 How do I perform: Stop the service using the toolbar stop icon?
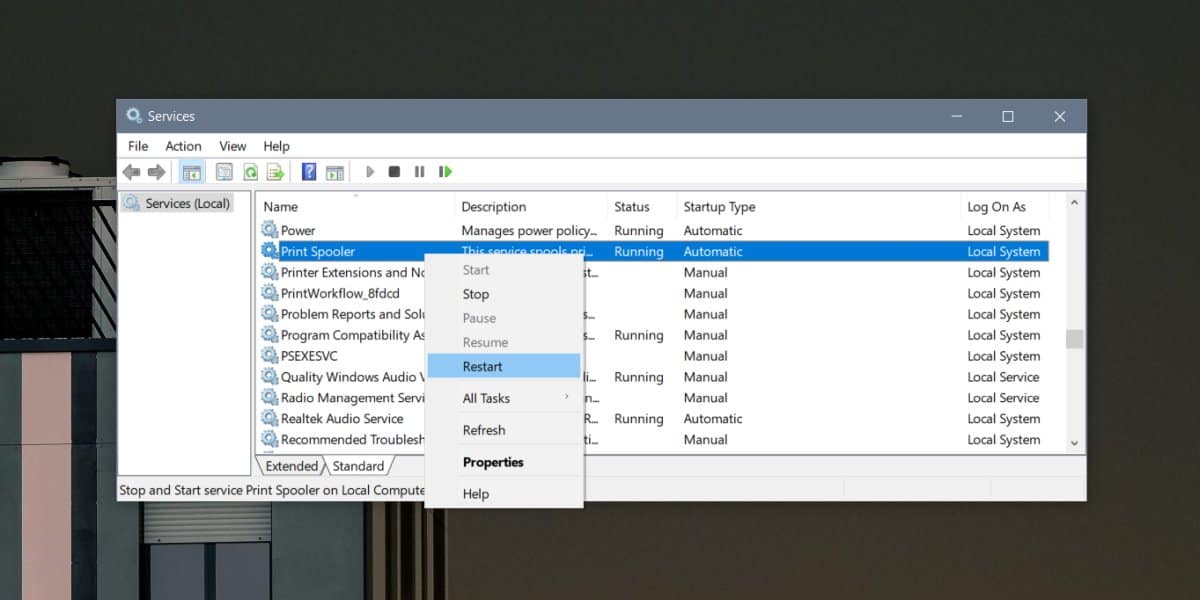[x=395, y=171]
